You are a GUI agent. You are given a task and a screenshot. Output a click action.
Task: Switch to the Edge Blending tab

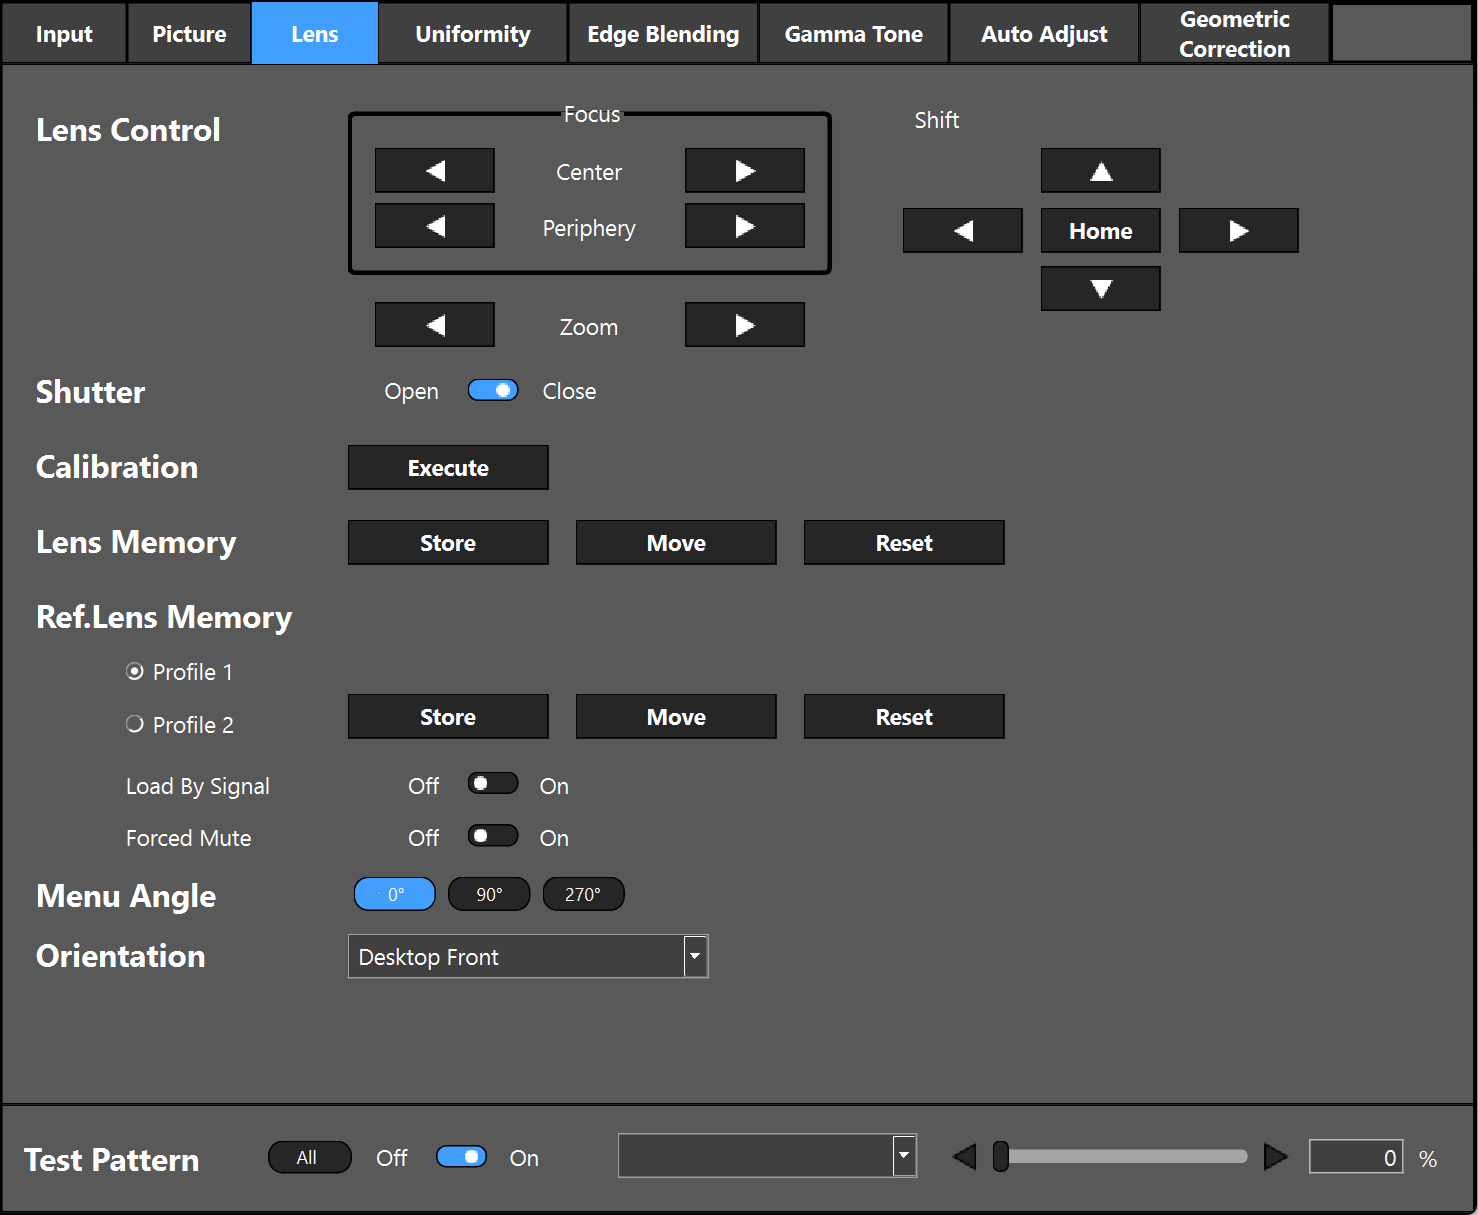tap(663, 34)
